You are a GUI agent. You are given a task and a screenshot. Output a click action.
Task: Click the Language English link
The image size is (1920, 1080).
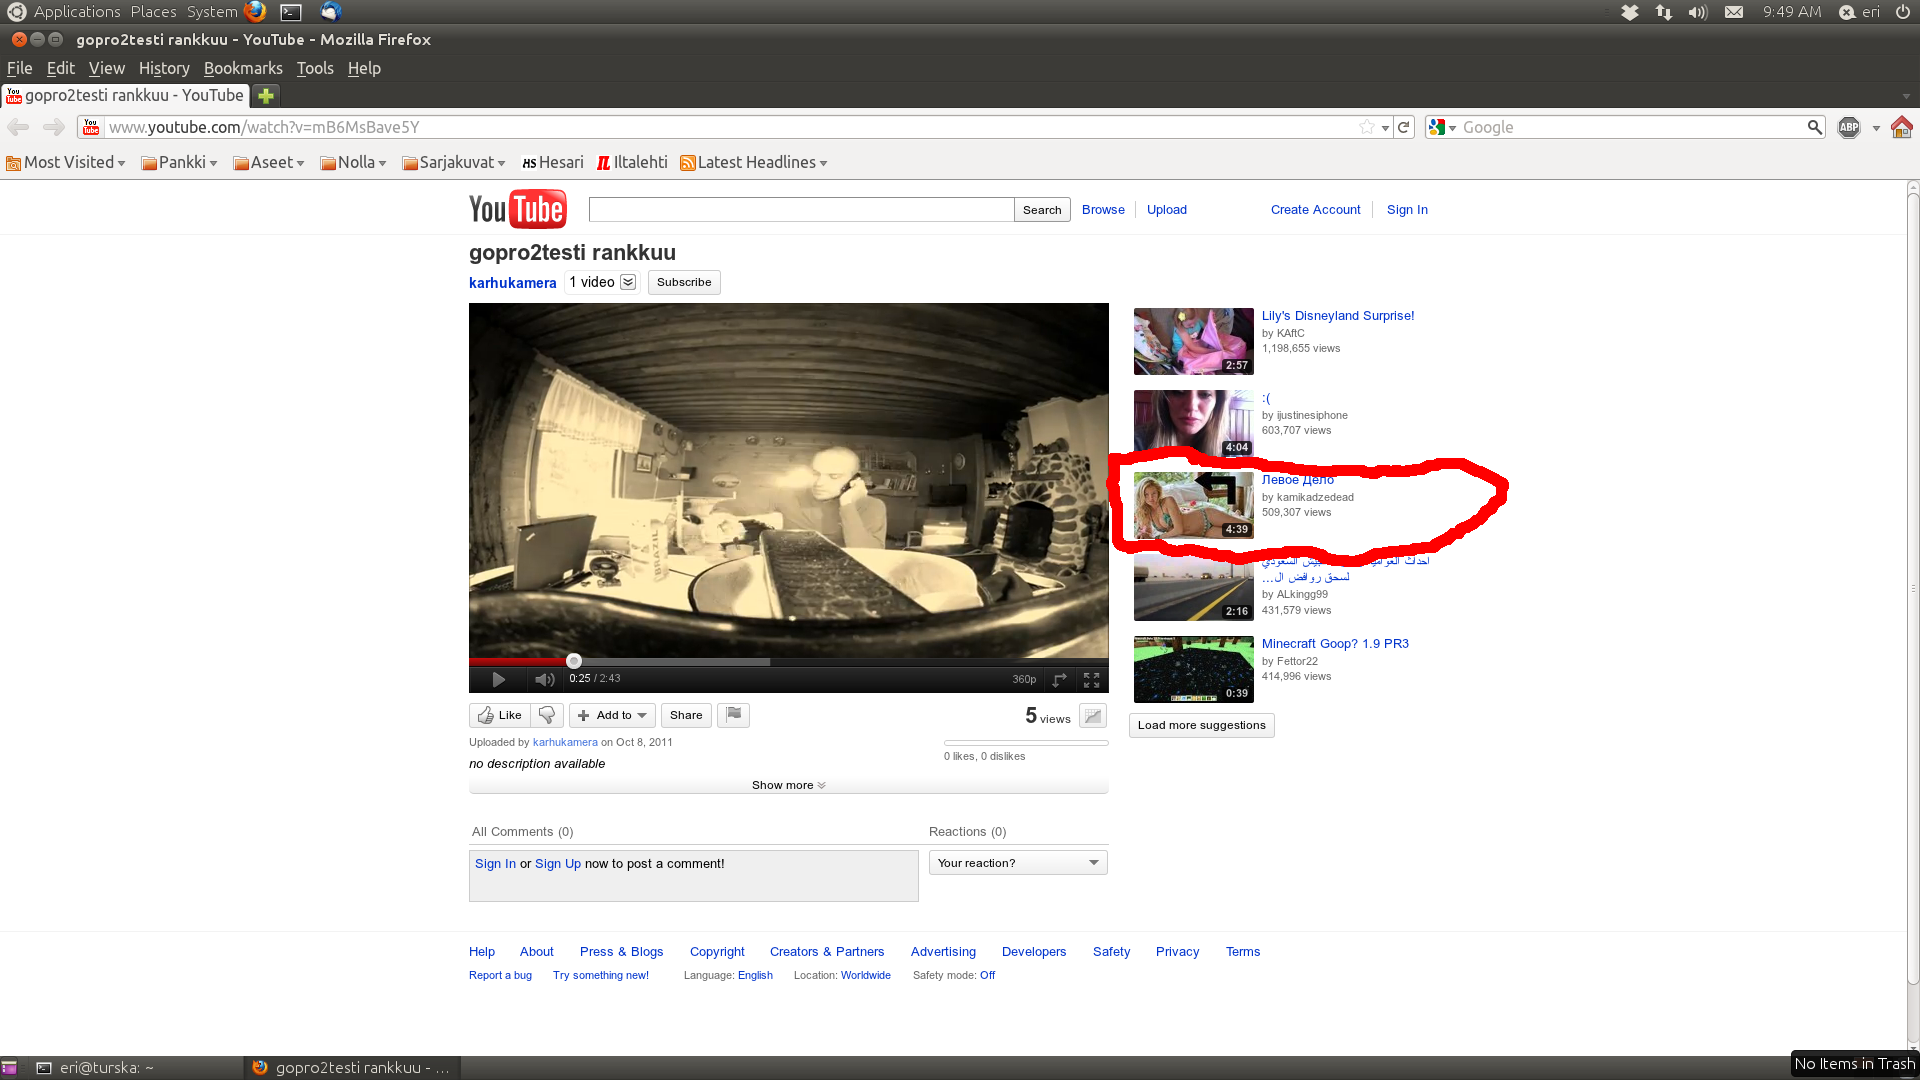tap(755, 976)
